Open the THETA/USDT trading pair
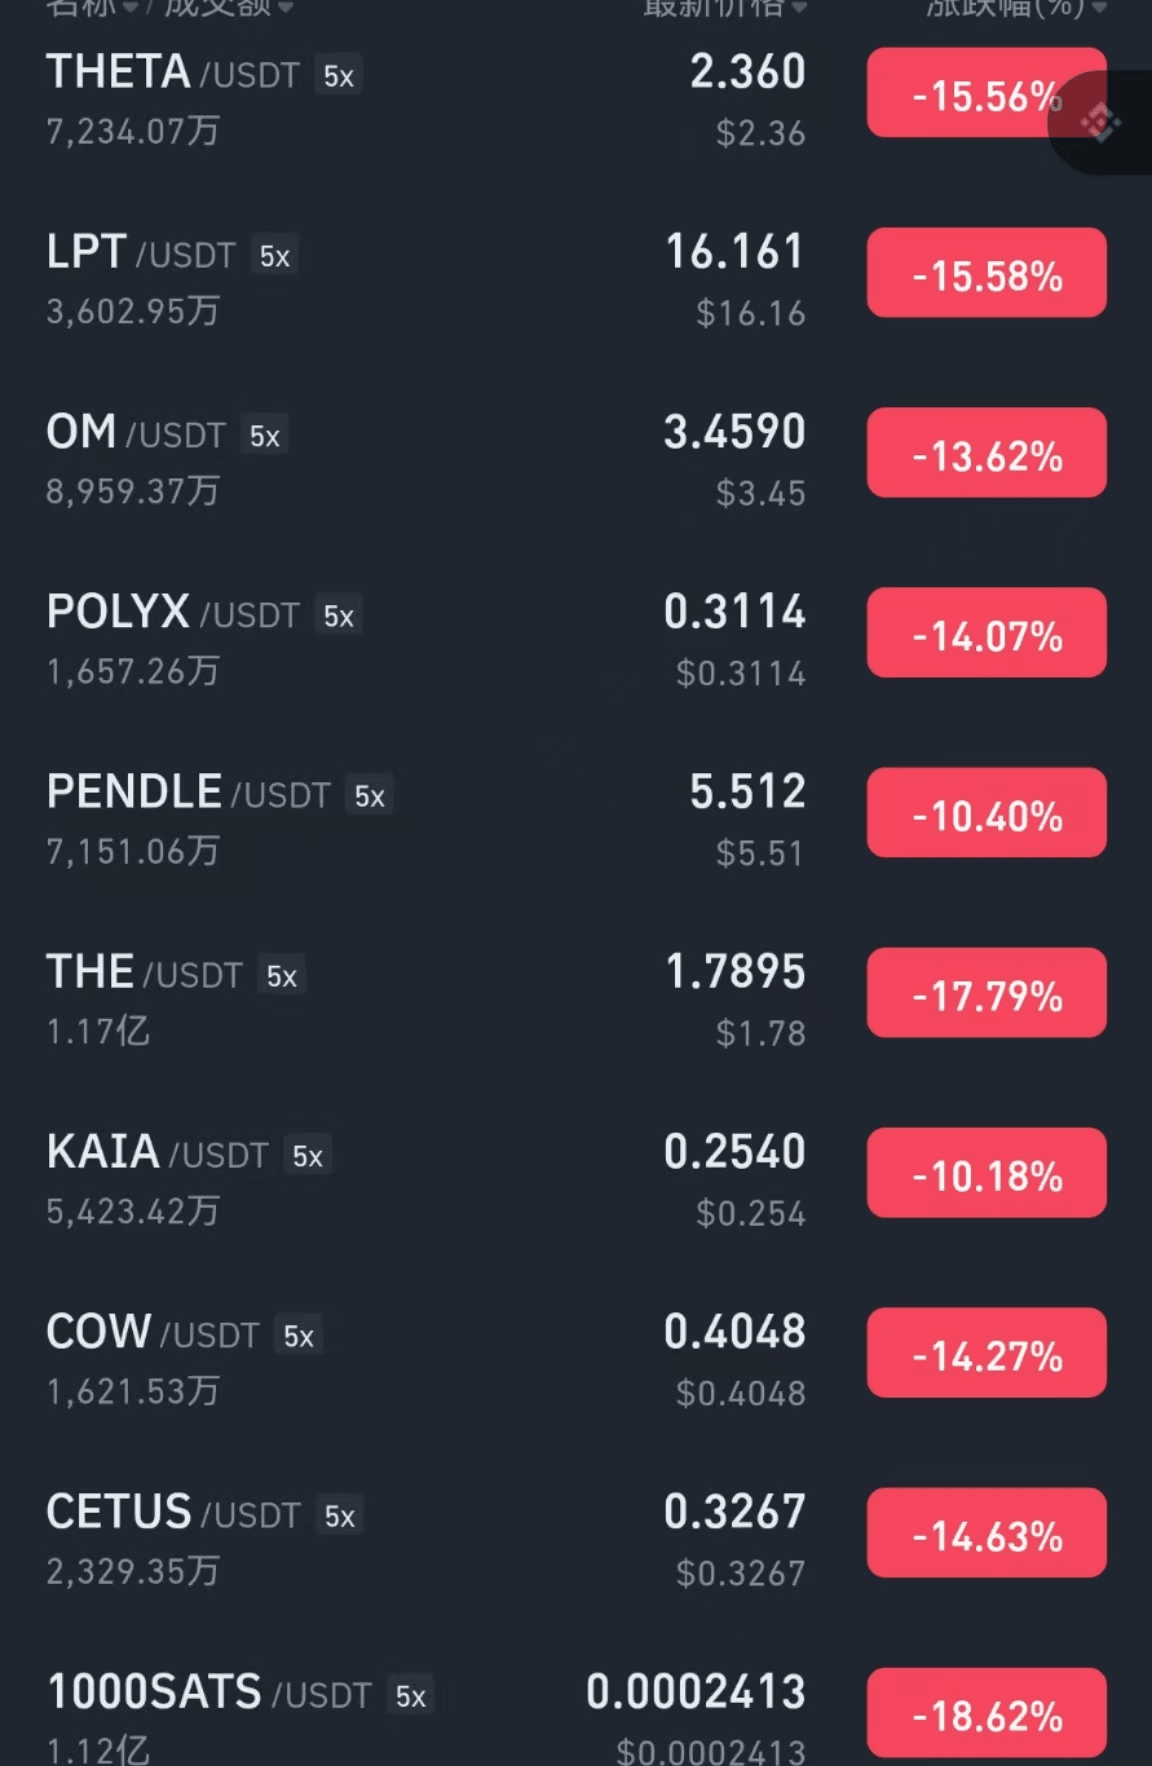Viewport: 1152px width, 1766px height. [576, 100]
